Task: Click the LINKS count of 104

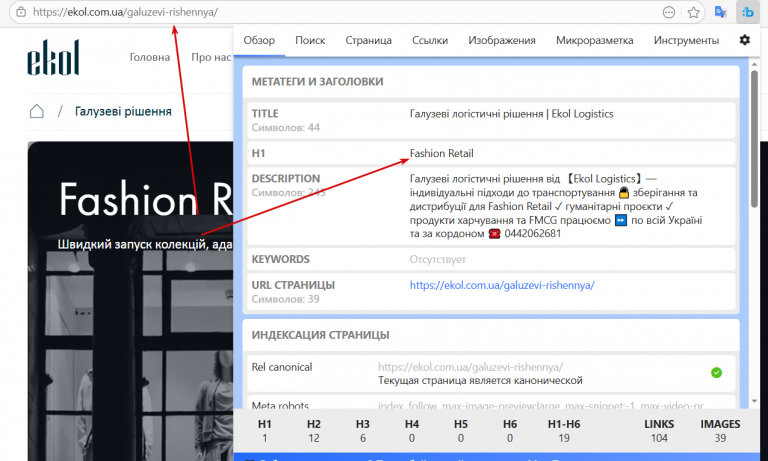Action: click(659, 431)
